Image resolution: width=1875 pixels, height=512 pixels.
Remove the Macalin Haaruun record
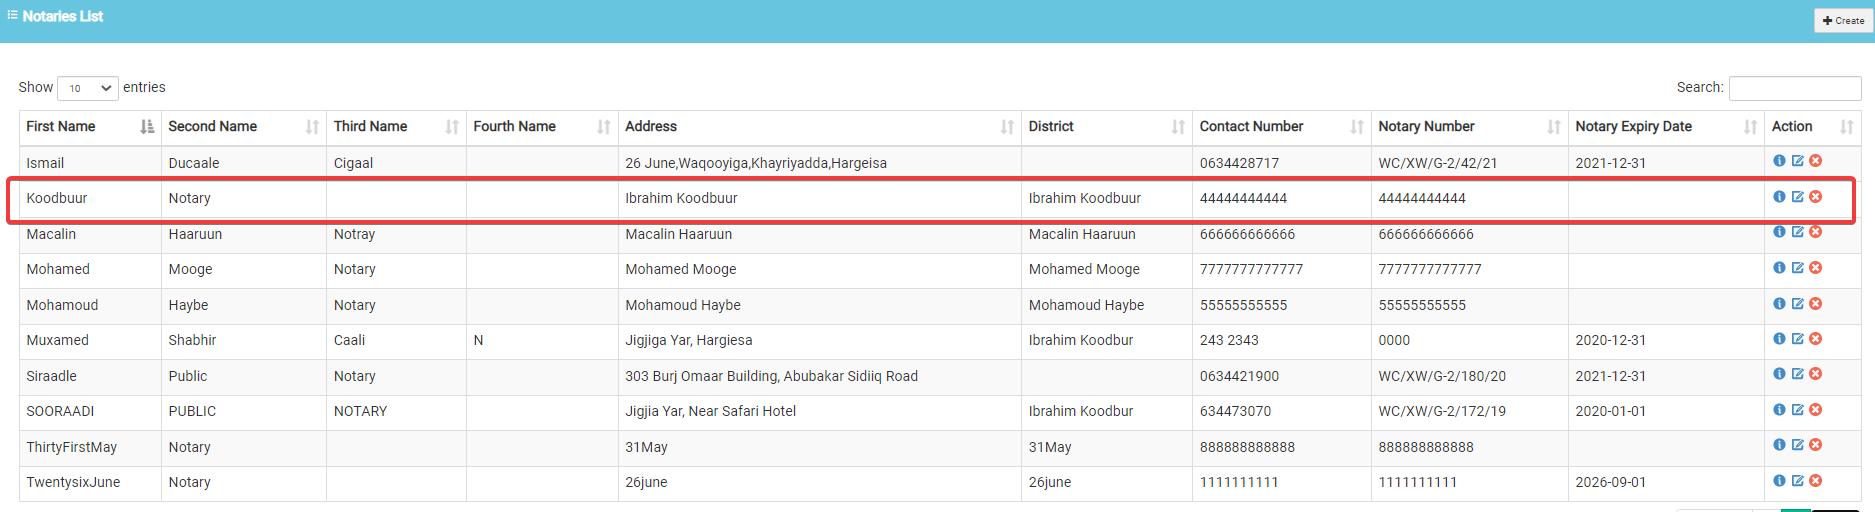[x=1815, y=232]
